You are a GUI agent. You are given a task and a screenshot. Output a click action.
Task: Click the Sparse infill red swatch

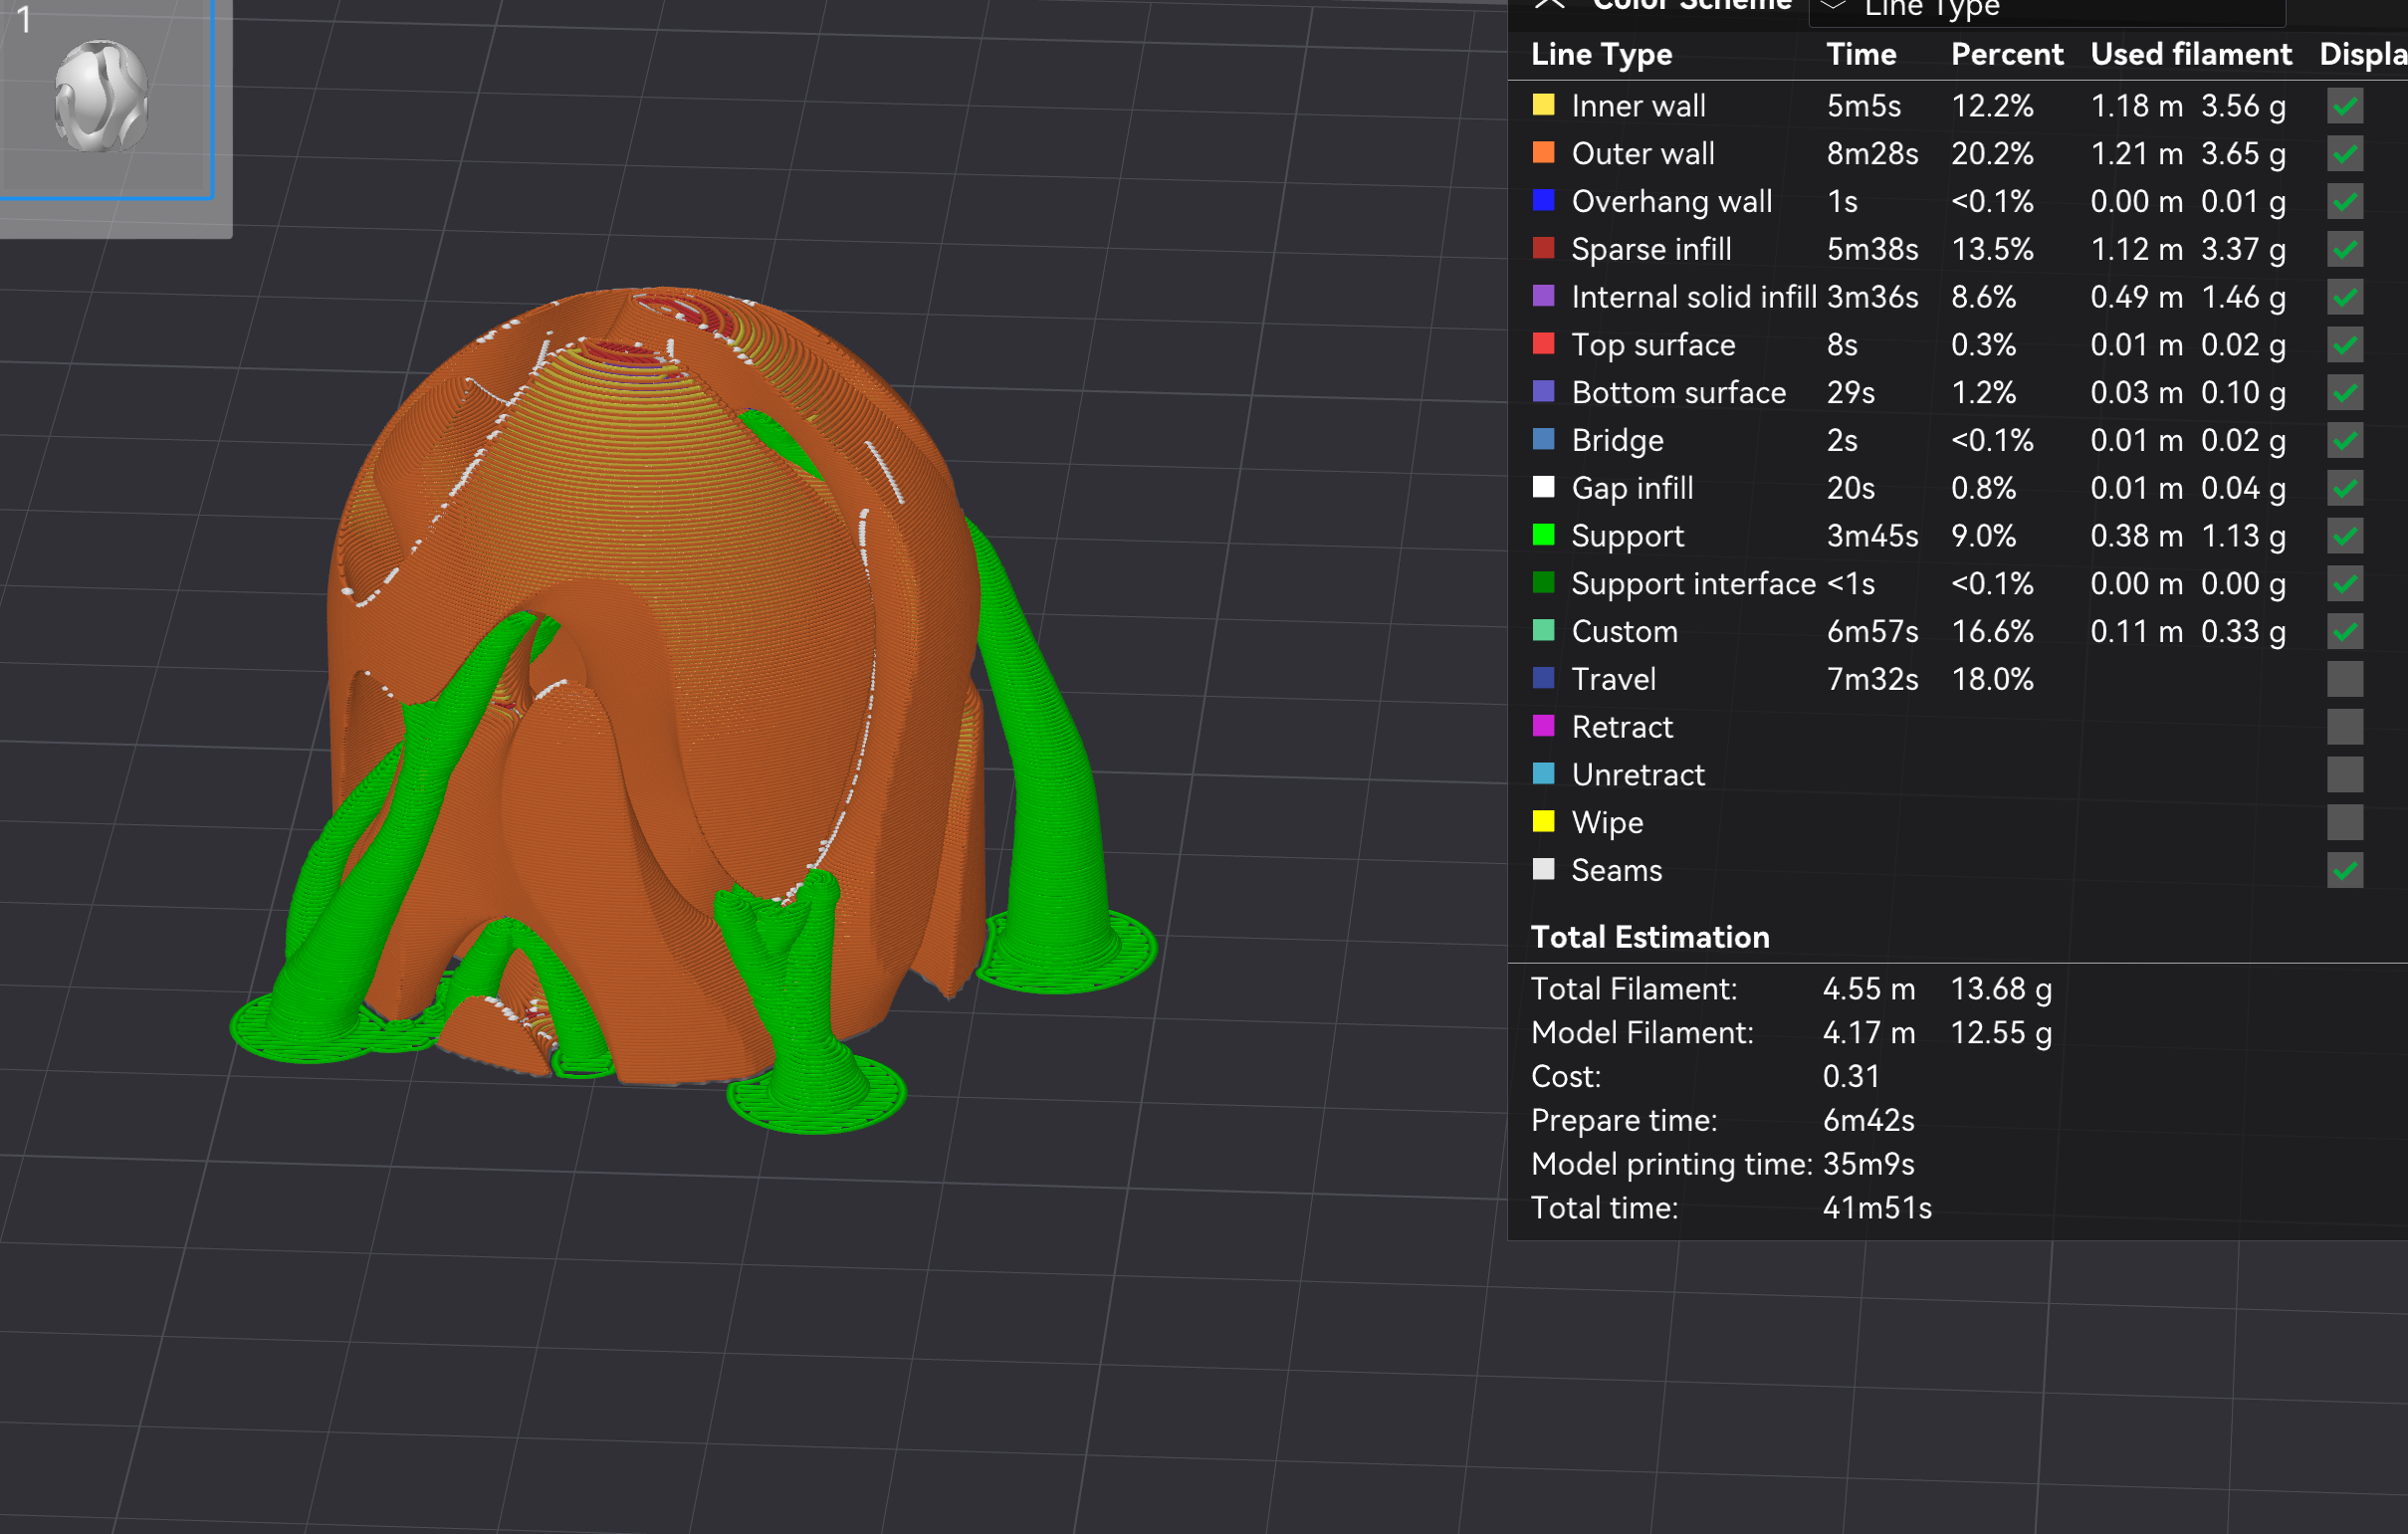click(1543, 249)
